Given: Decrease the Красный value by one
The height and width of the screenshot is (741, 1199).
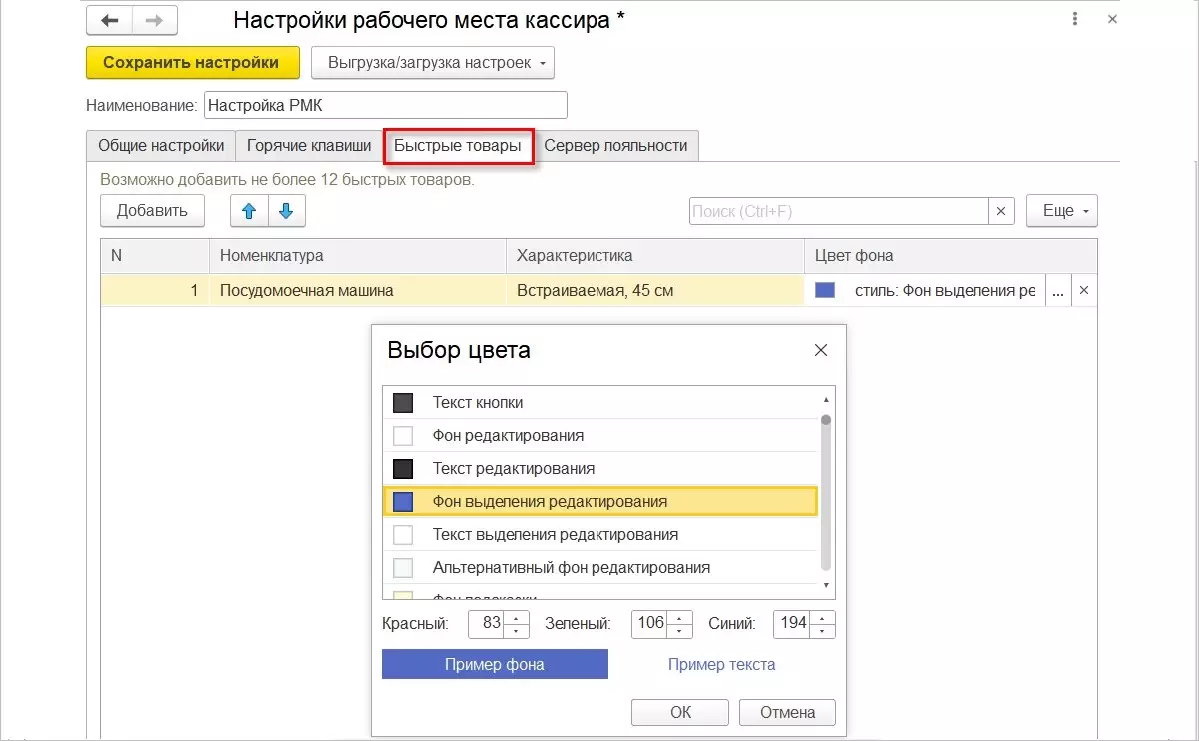Looking at the screenshot, I should click(x=517, y=631).
